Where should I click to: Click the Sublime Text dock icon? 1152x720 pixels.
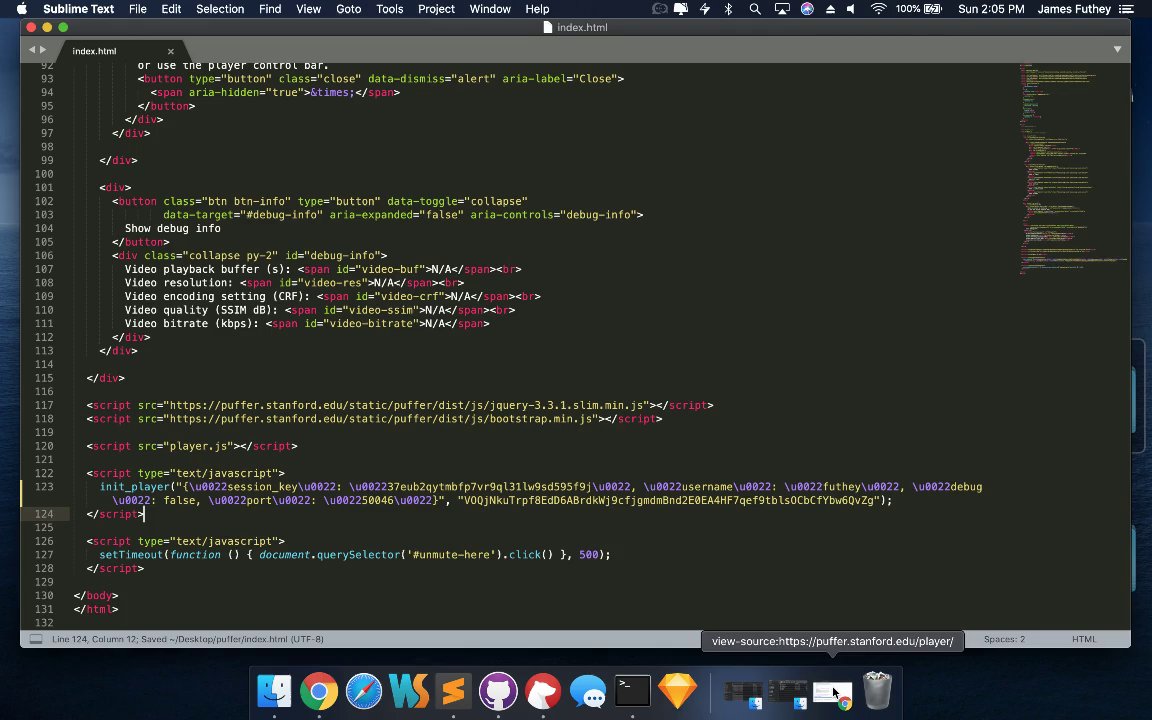(x=453, y=691)
